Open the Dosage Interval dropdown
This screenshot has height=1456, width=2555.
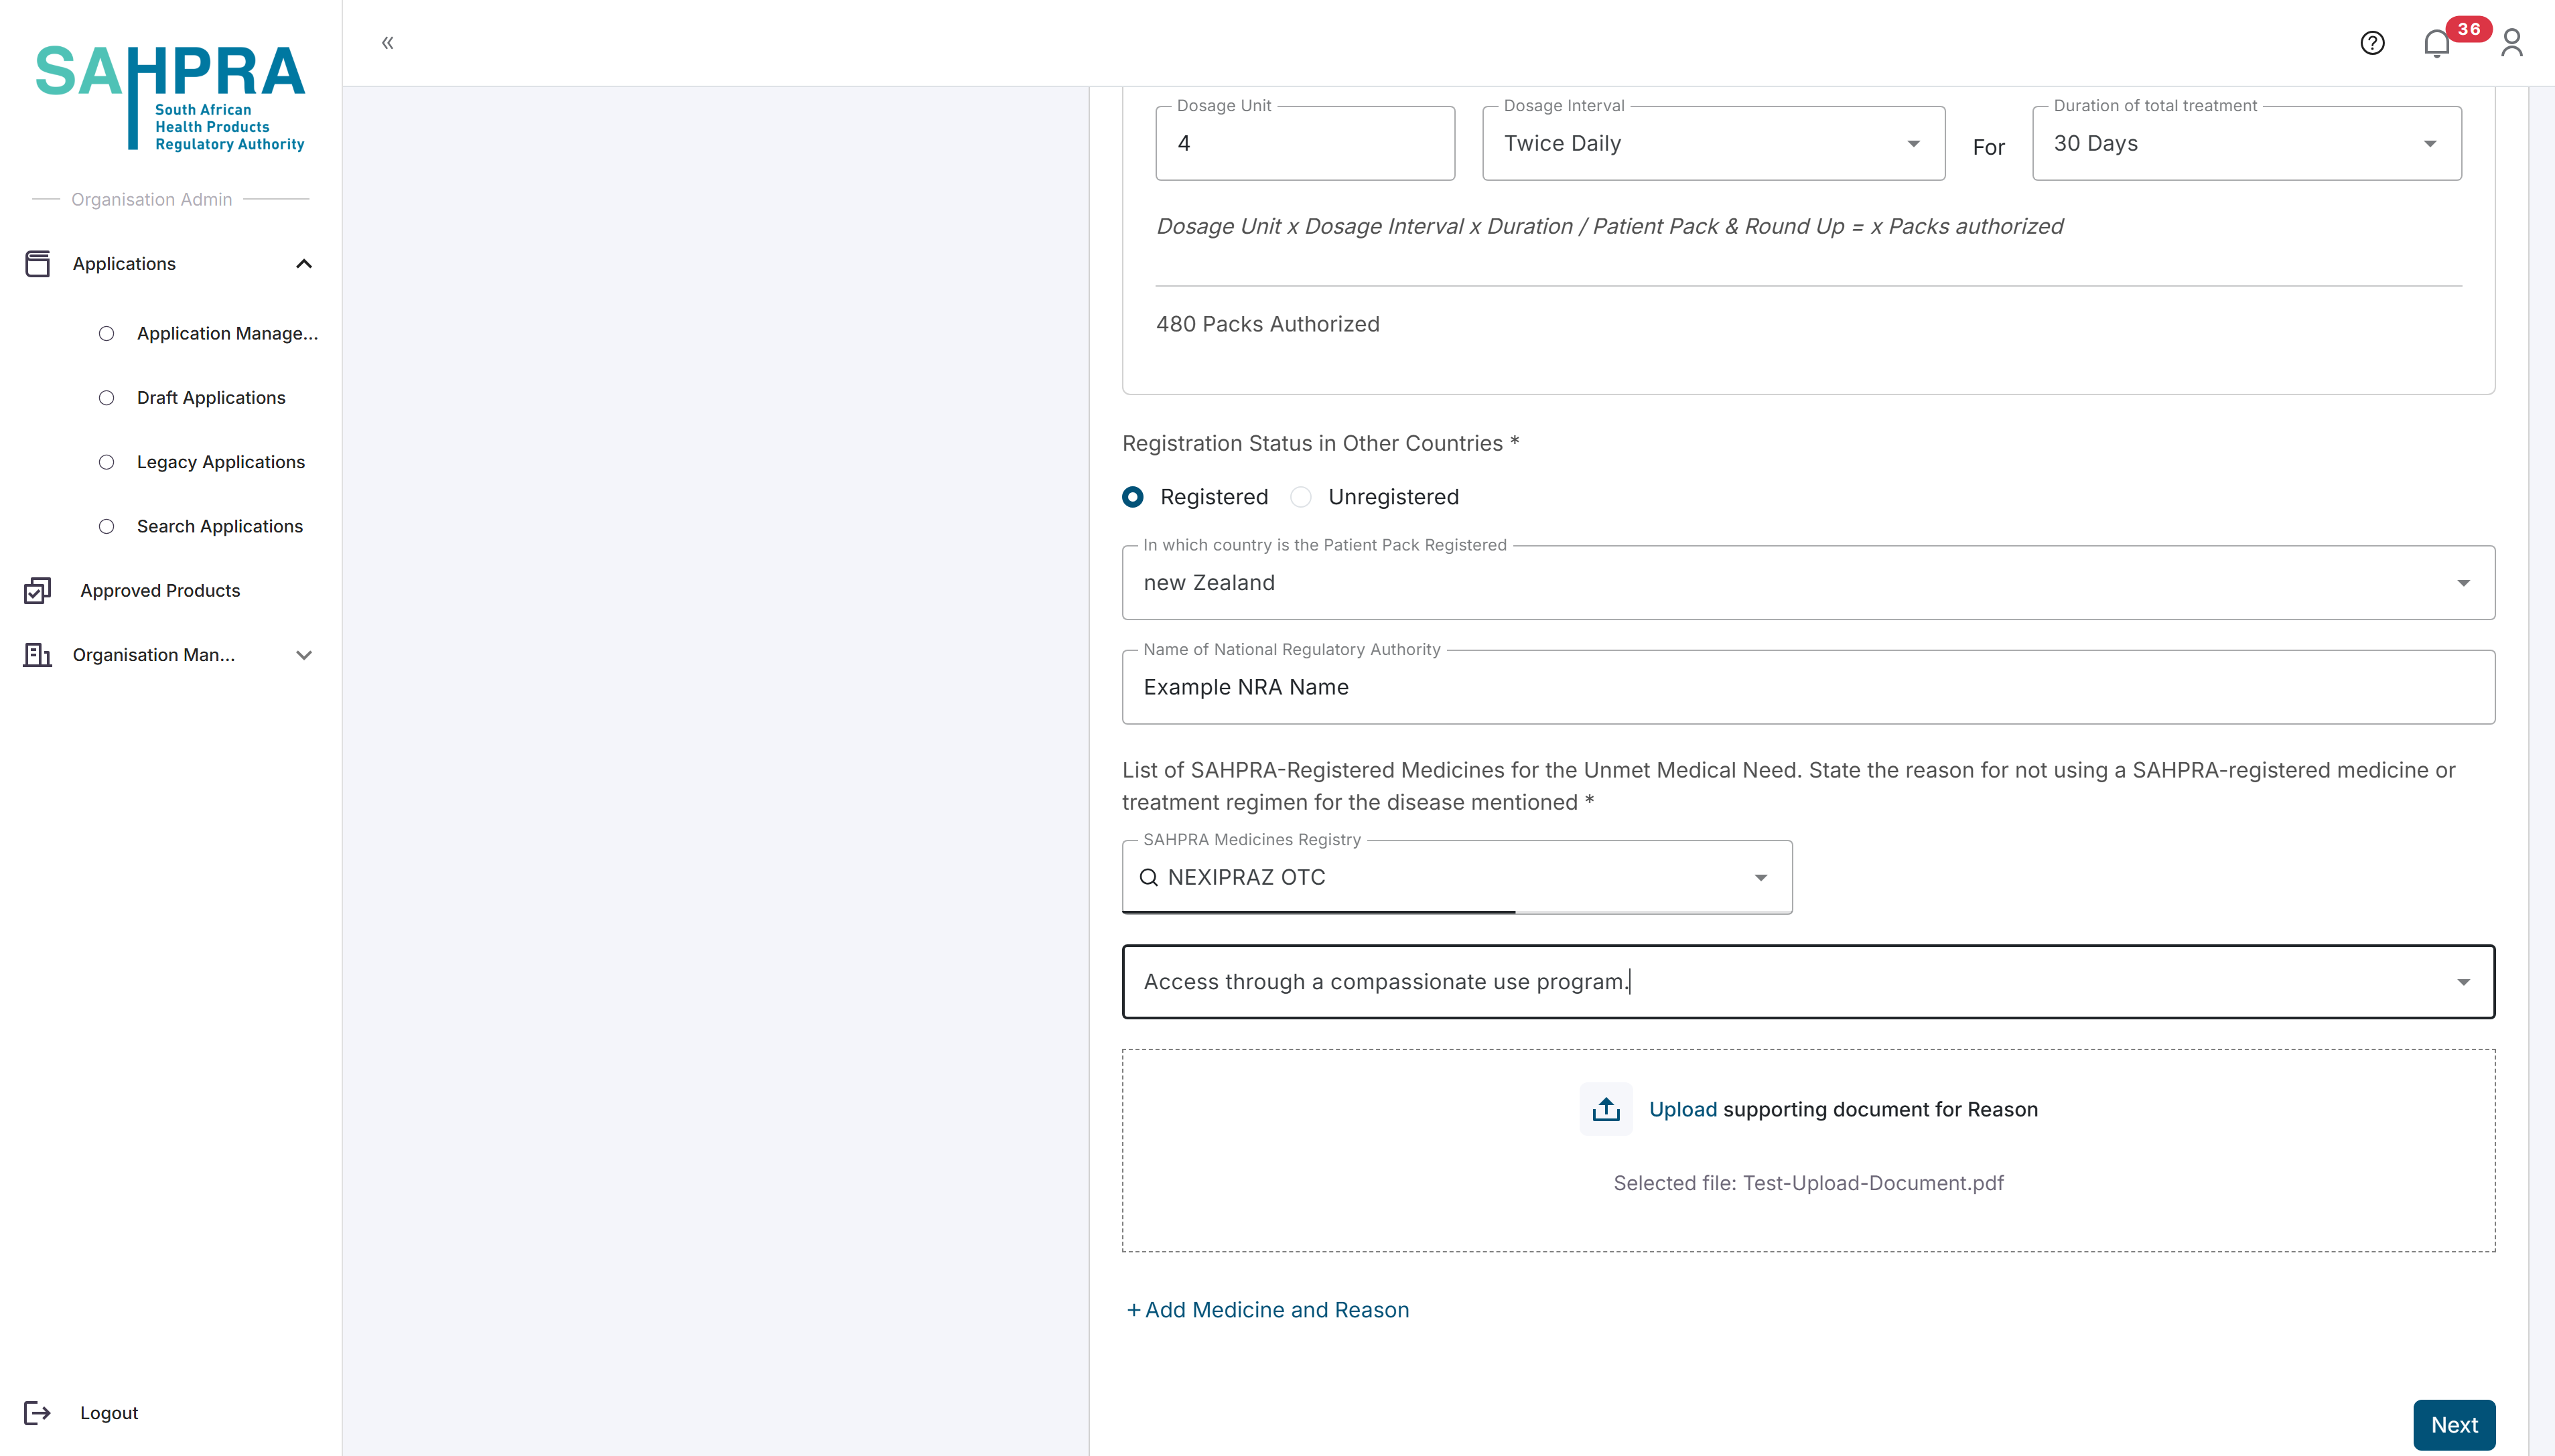[x=1713, y=144]
